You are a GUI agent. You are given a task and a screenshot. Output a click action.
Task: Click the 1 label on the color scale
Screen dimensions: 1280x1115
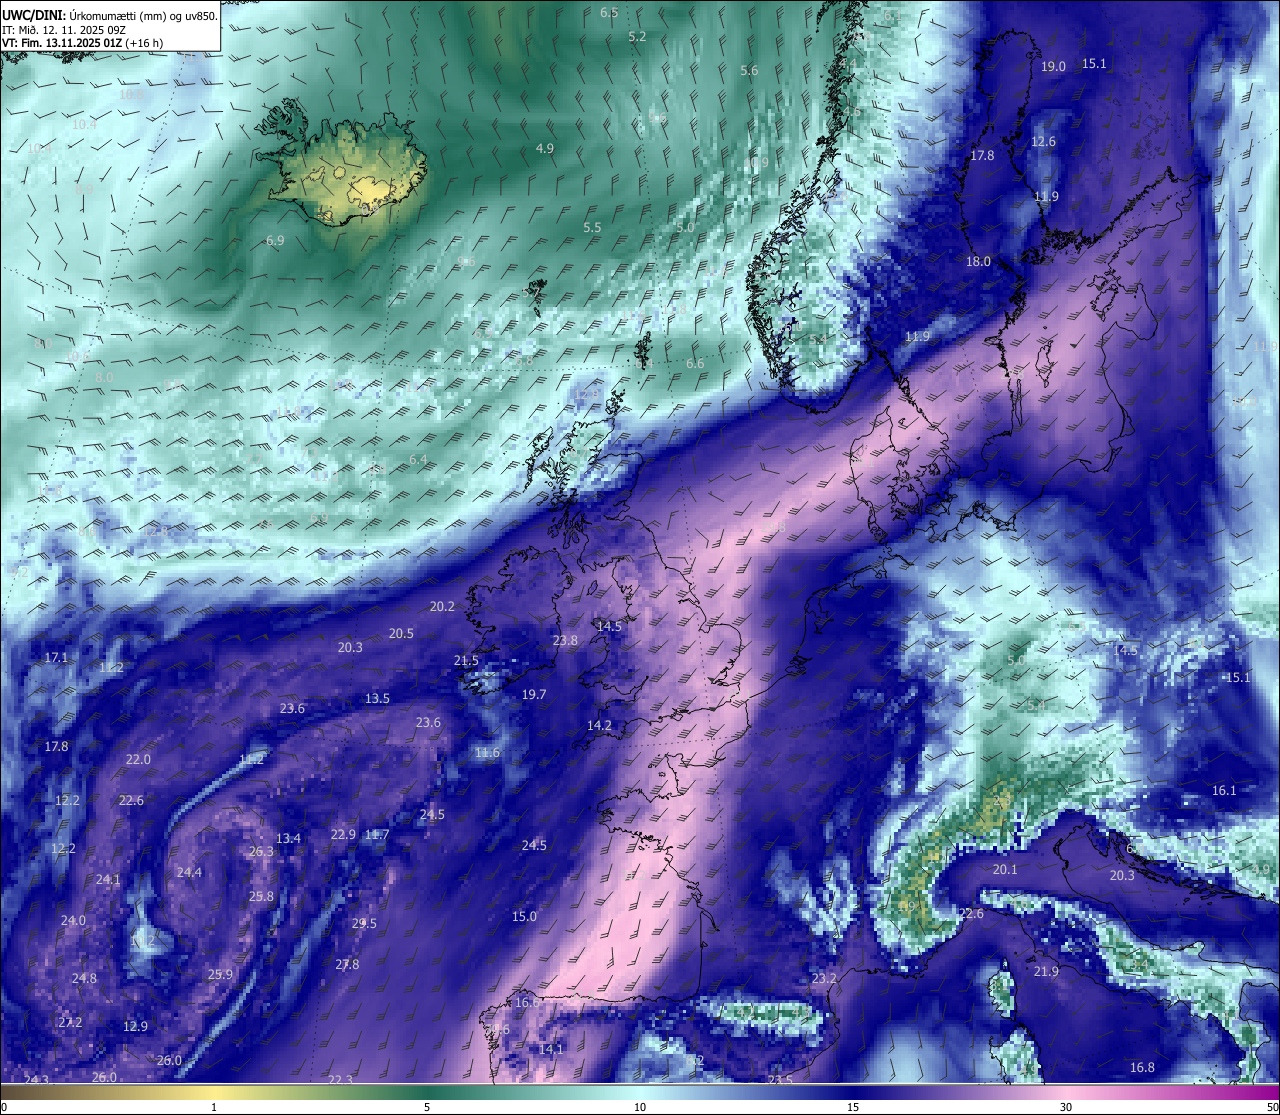pos(214,1107)
